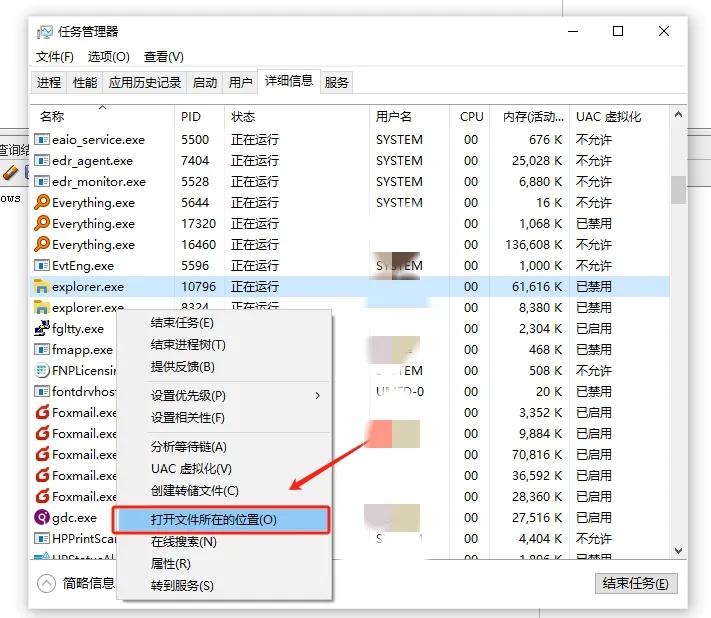Choose 属性(R) in context menu
The image size is (711, 618).
(224, 564)
